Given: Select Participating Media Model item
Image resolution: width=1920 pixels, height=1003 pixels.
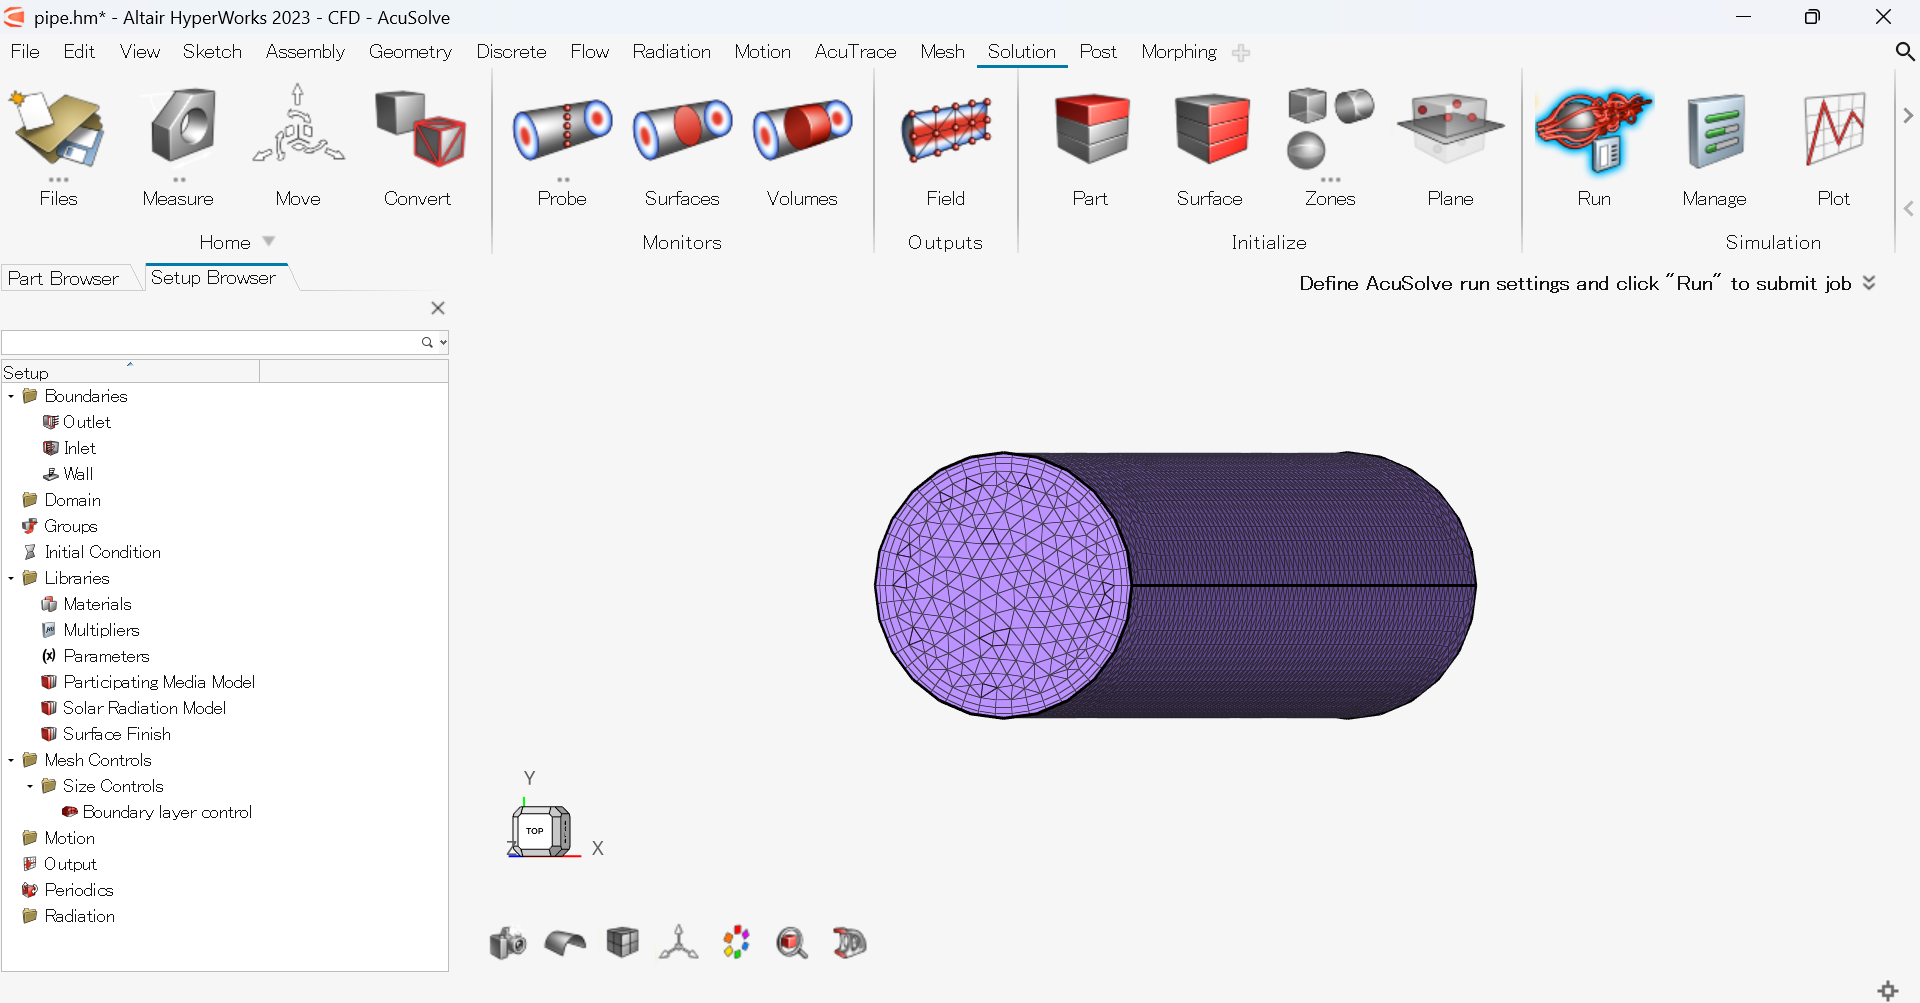Looking at the screenshot, I should click(159, 683).
